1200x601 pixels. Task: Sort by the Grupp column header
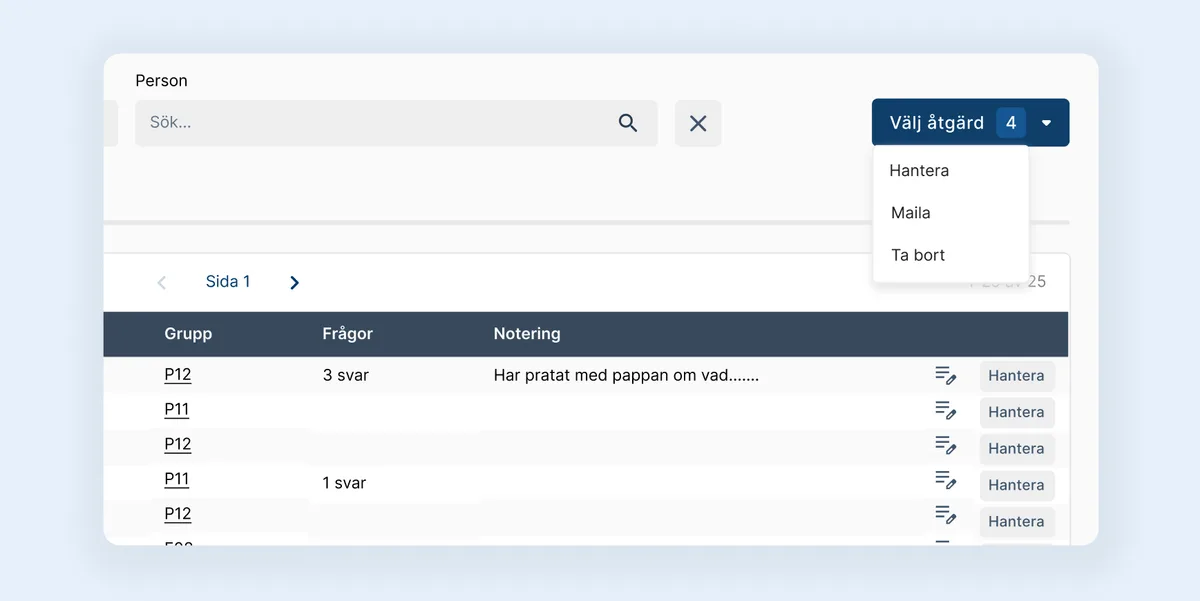[188, 334]
